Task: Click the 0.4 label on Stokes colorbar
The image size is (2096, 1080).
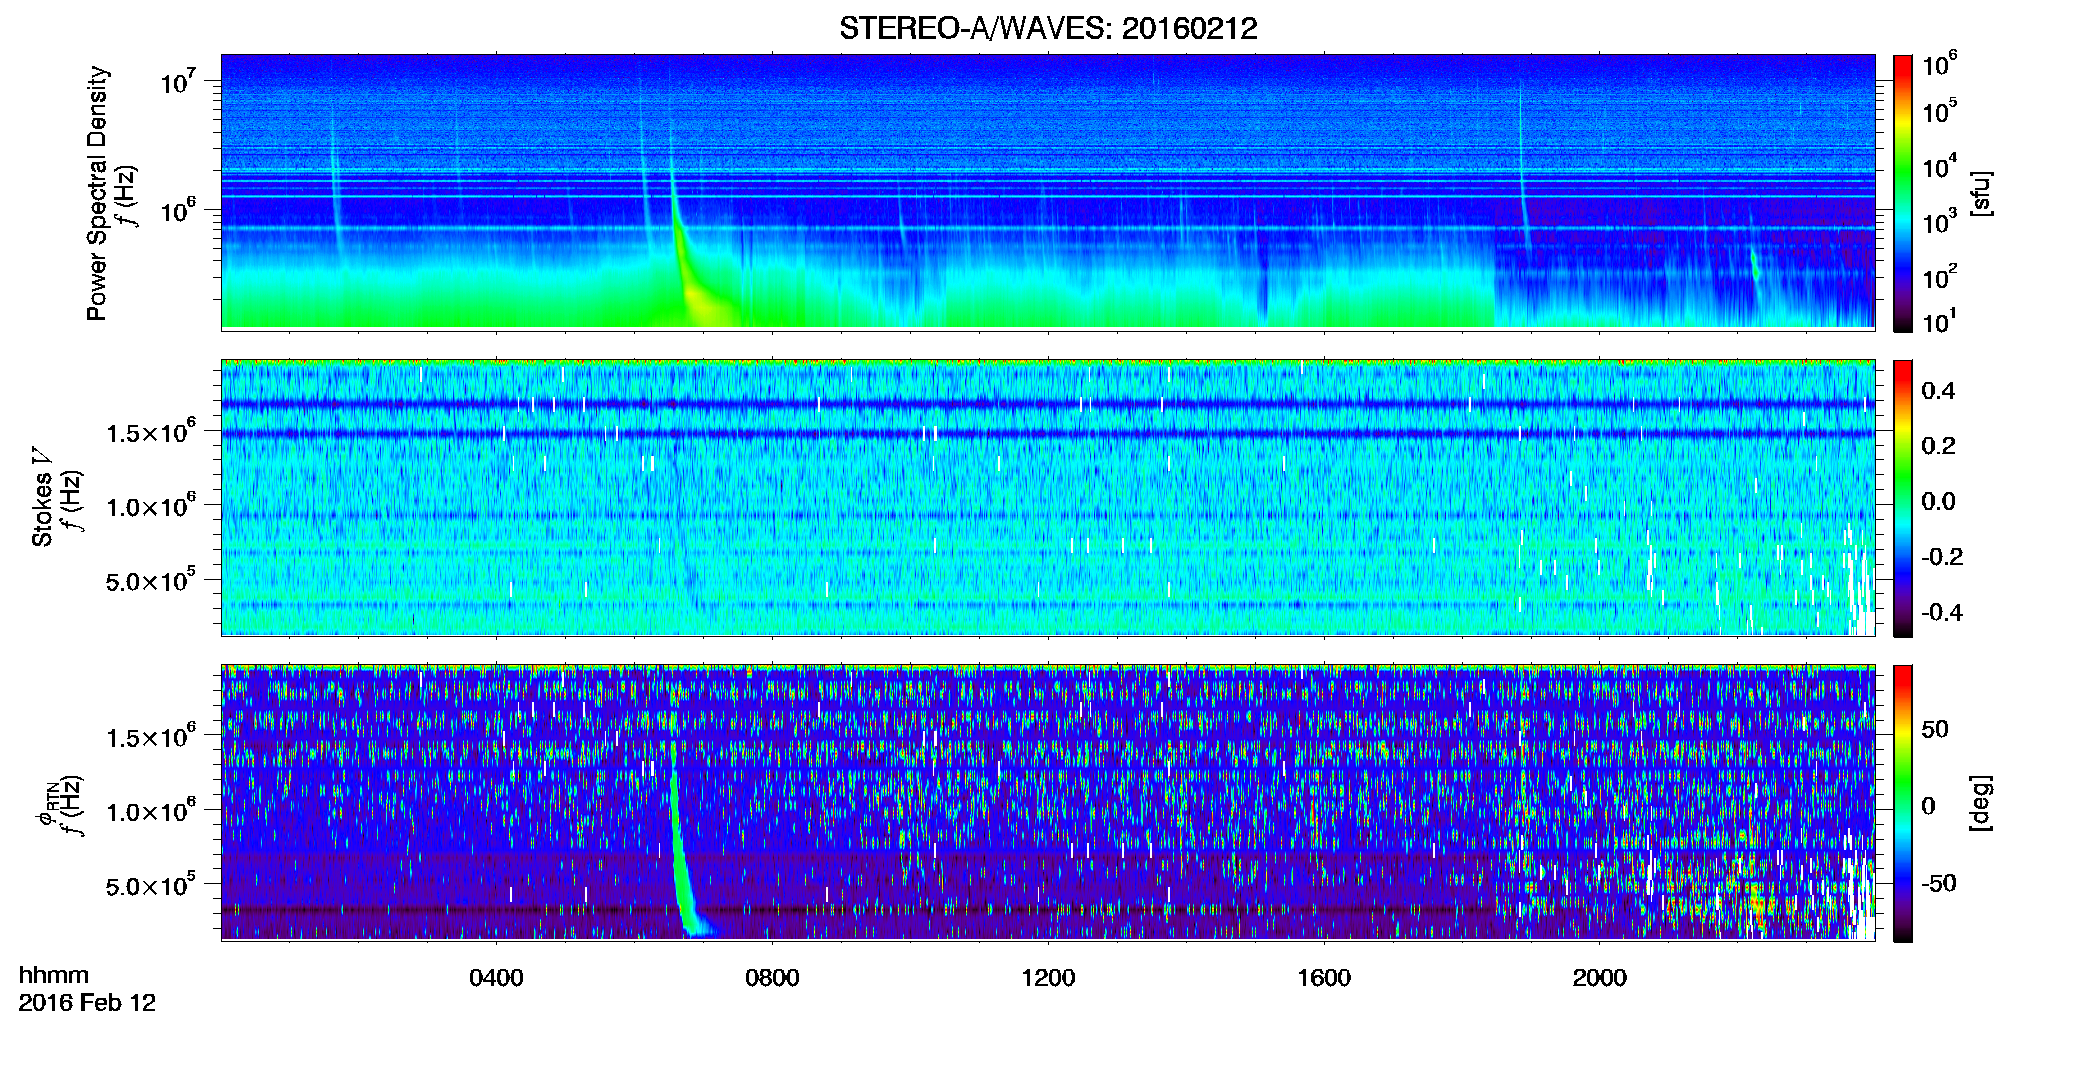Action: (x=1938, y=391)
